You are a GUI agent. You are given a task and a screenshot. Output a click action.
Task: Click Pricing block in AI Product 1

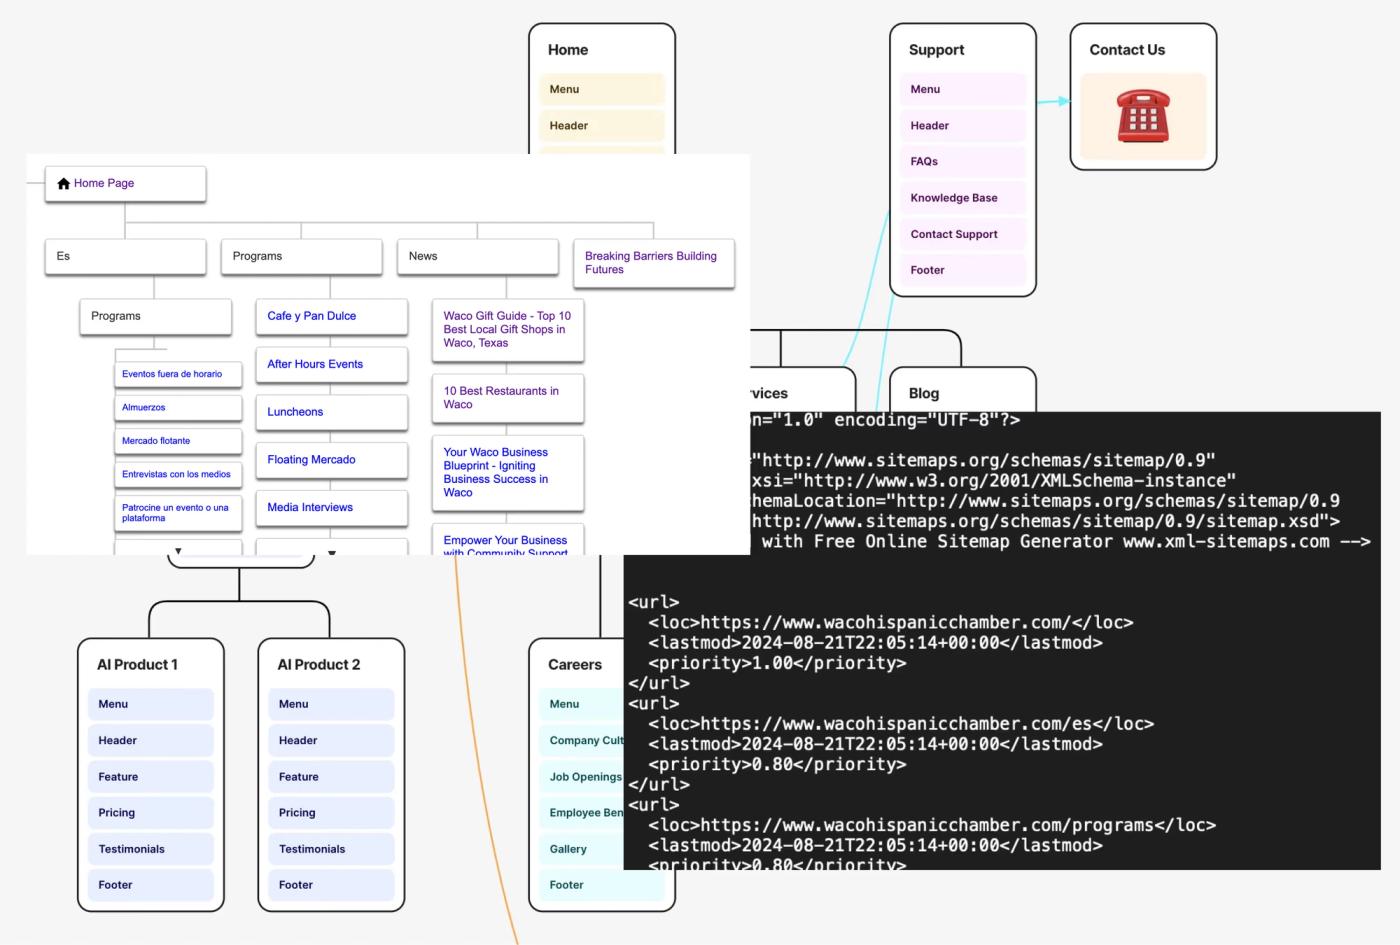pos(151,813)
